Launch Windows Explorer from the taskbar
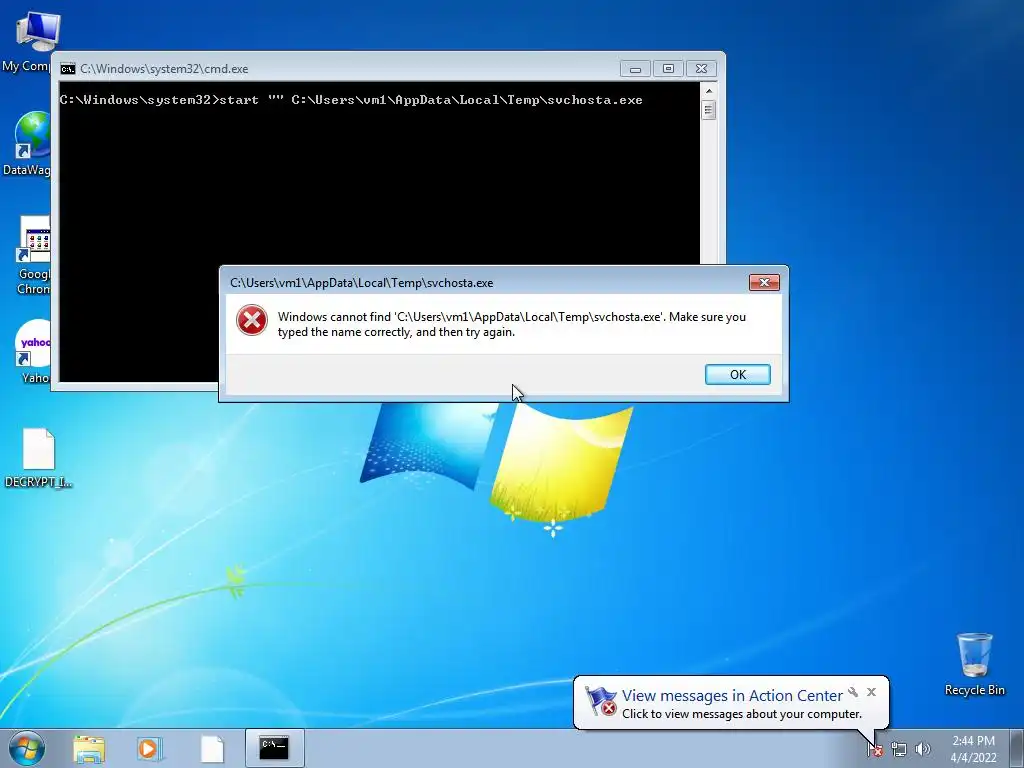1024x768 pixels. tap(89, 748)
